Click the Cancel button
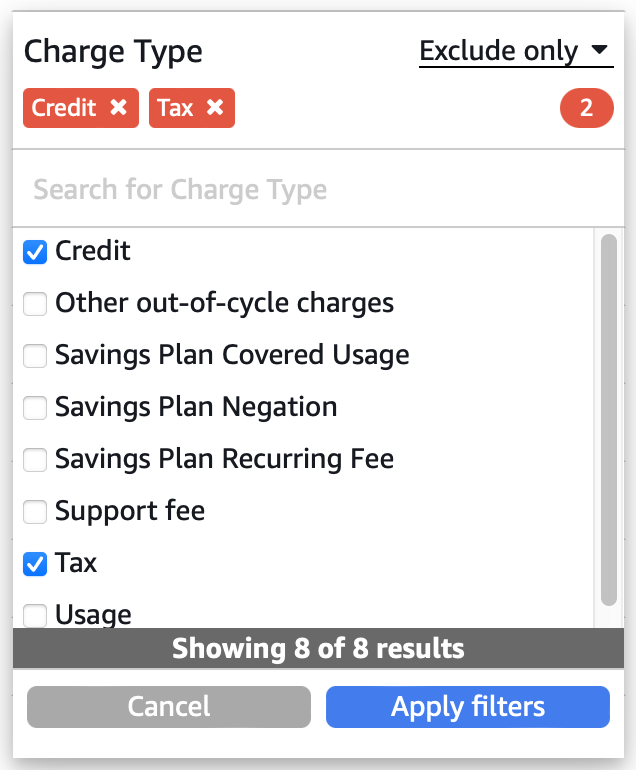This screenshot has height=770, width=636. click(169, 707)
